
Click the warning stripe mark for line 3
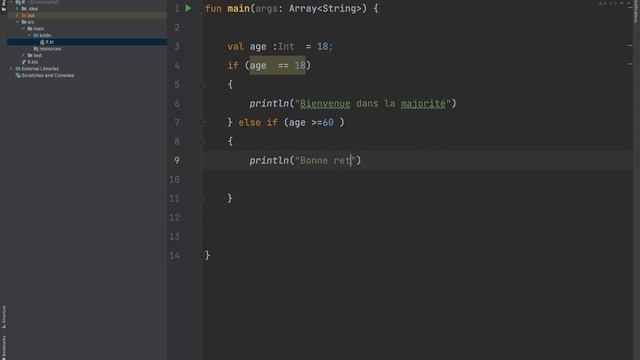click(x=630, y=45)
